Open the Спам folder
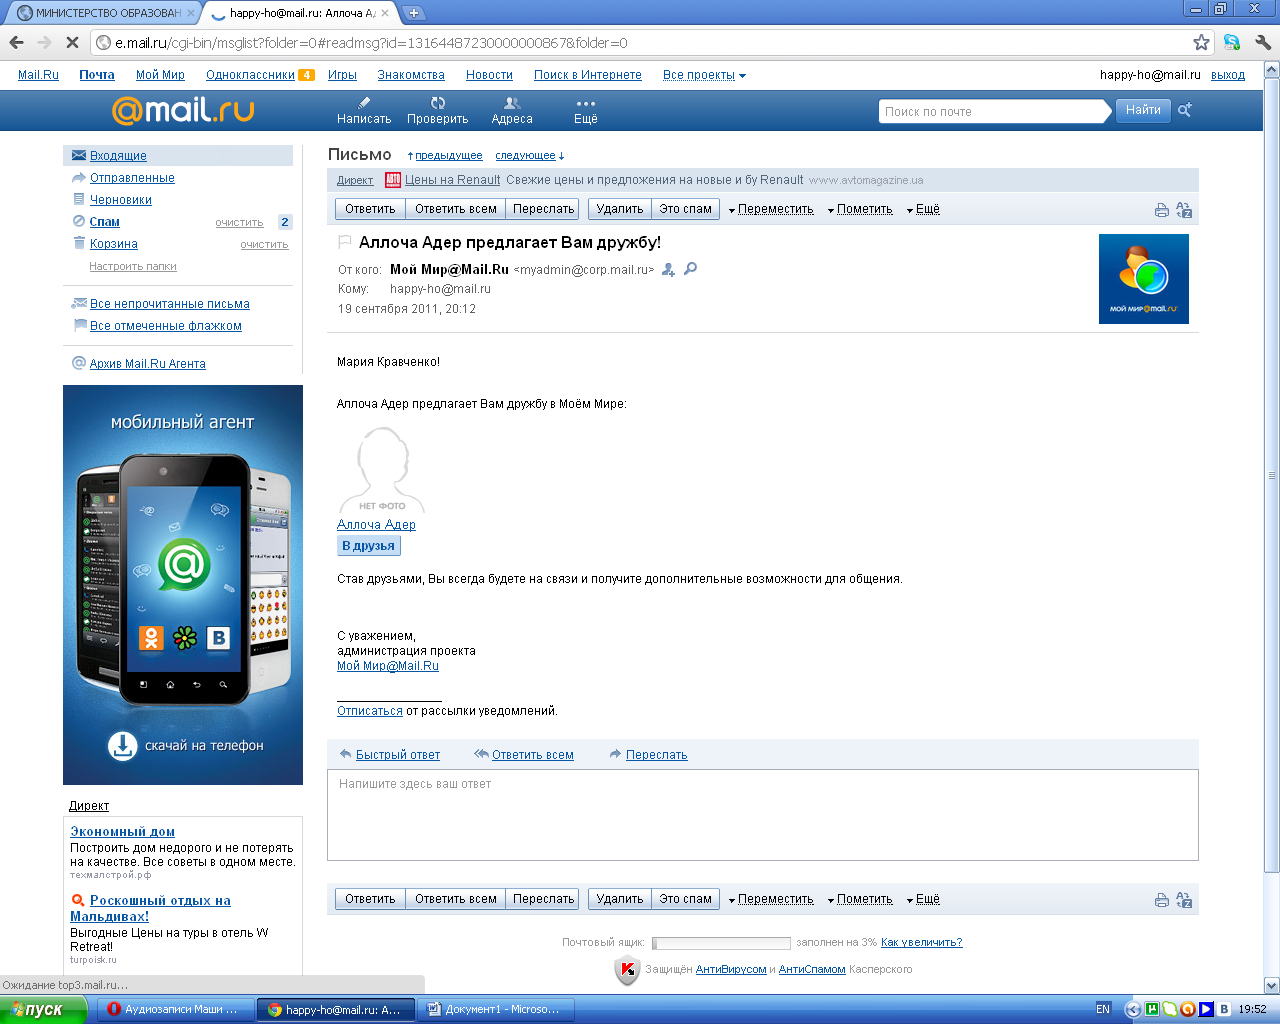The image size is (1280, 1024). (105, 222)
